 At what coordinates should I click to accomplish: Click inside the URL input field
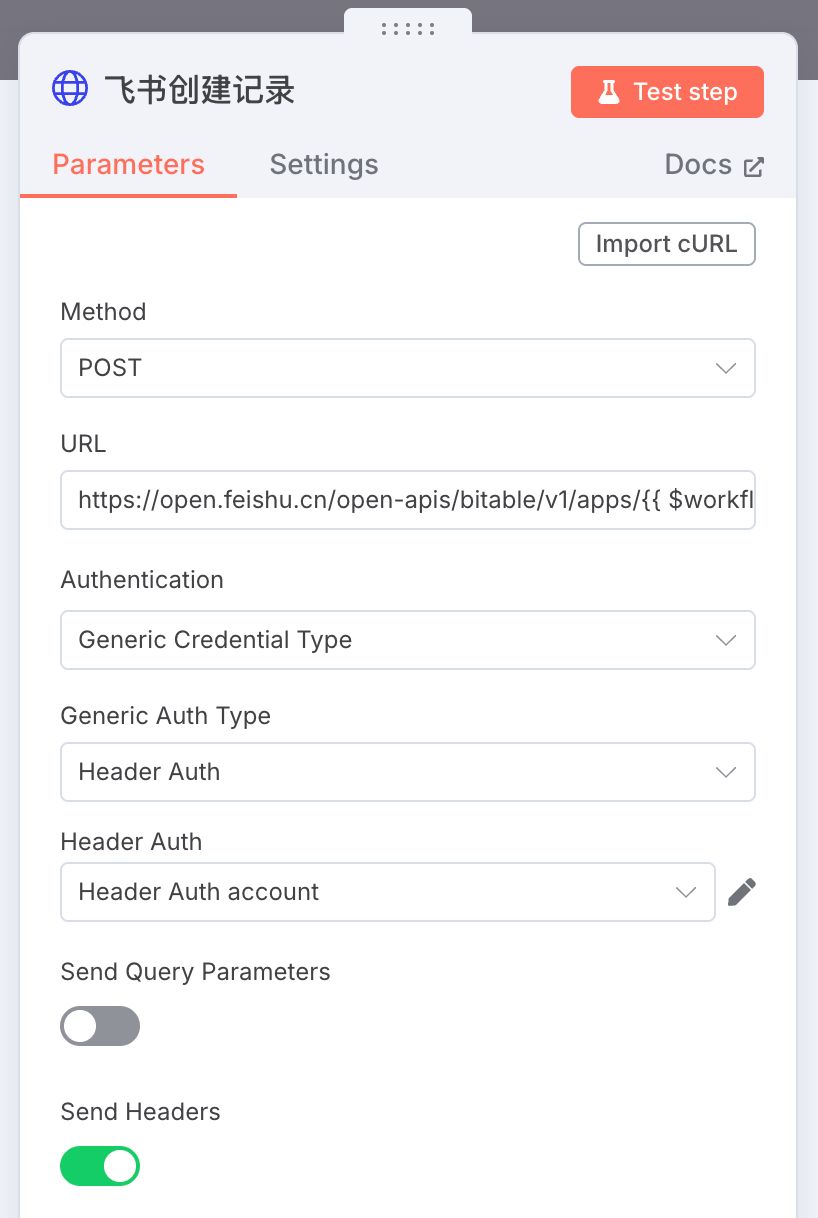(x=408, y=500)
